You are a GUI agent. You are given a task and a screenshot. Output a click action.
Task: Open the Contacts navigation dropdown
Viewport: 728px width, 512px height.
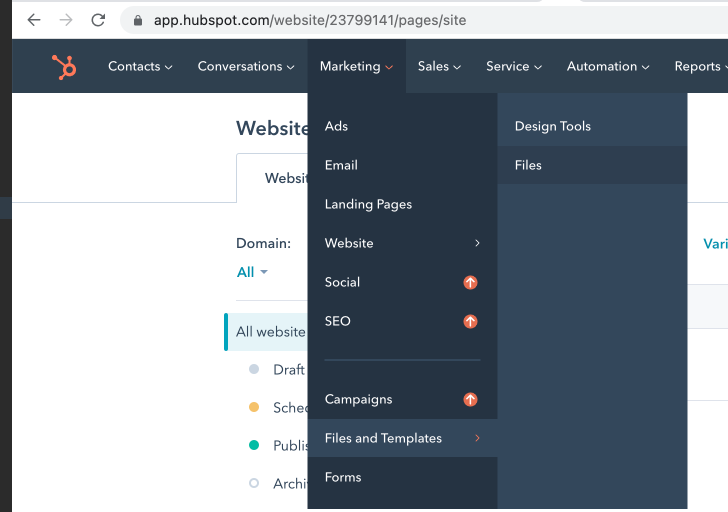pos(140,67)
